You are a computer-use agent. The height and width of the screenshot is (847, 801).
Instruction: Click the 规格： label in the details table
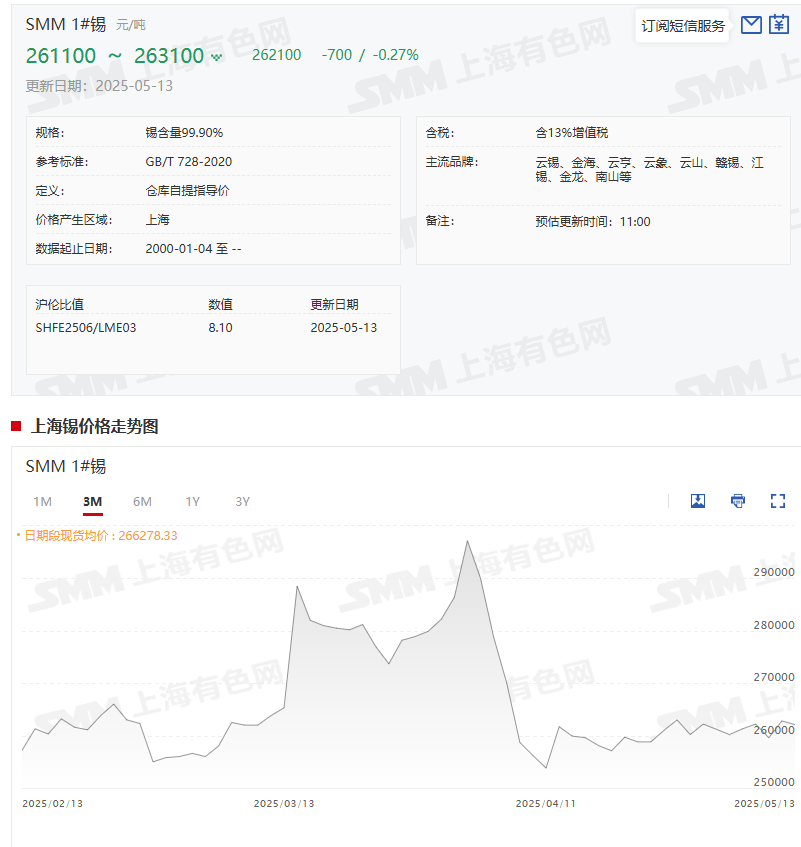tap(50, 132)
